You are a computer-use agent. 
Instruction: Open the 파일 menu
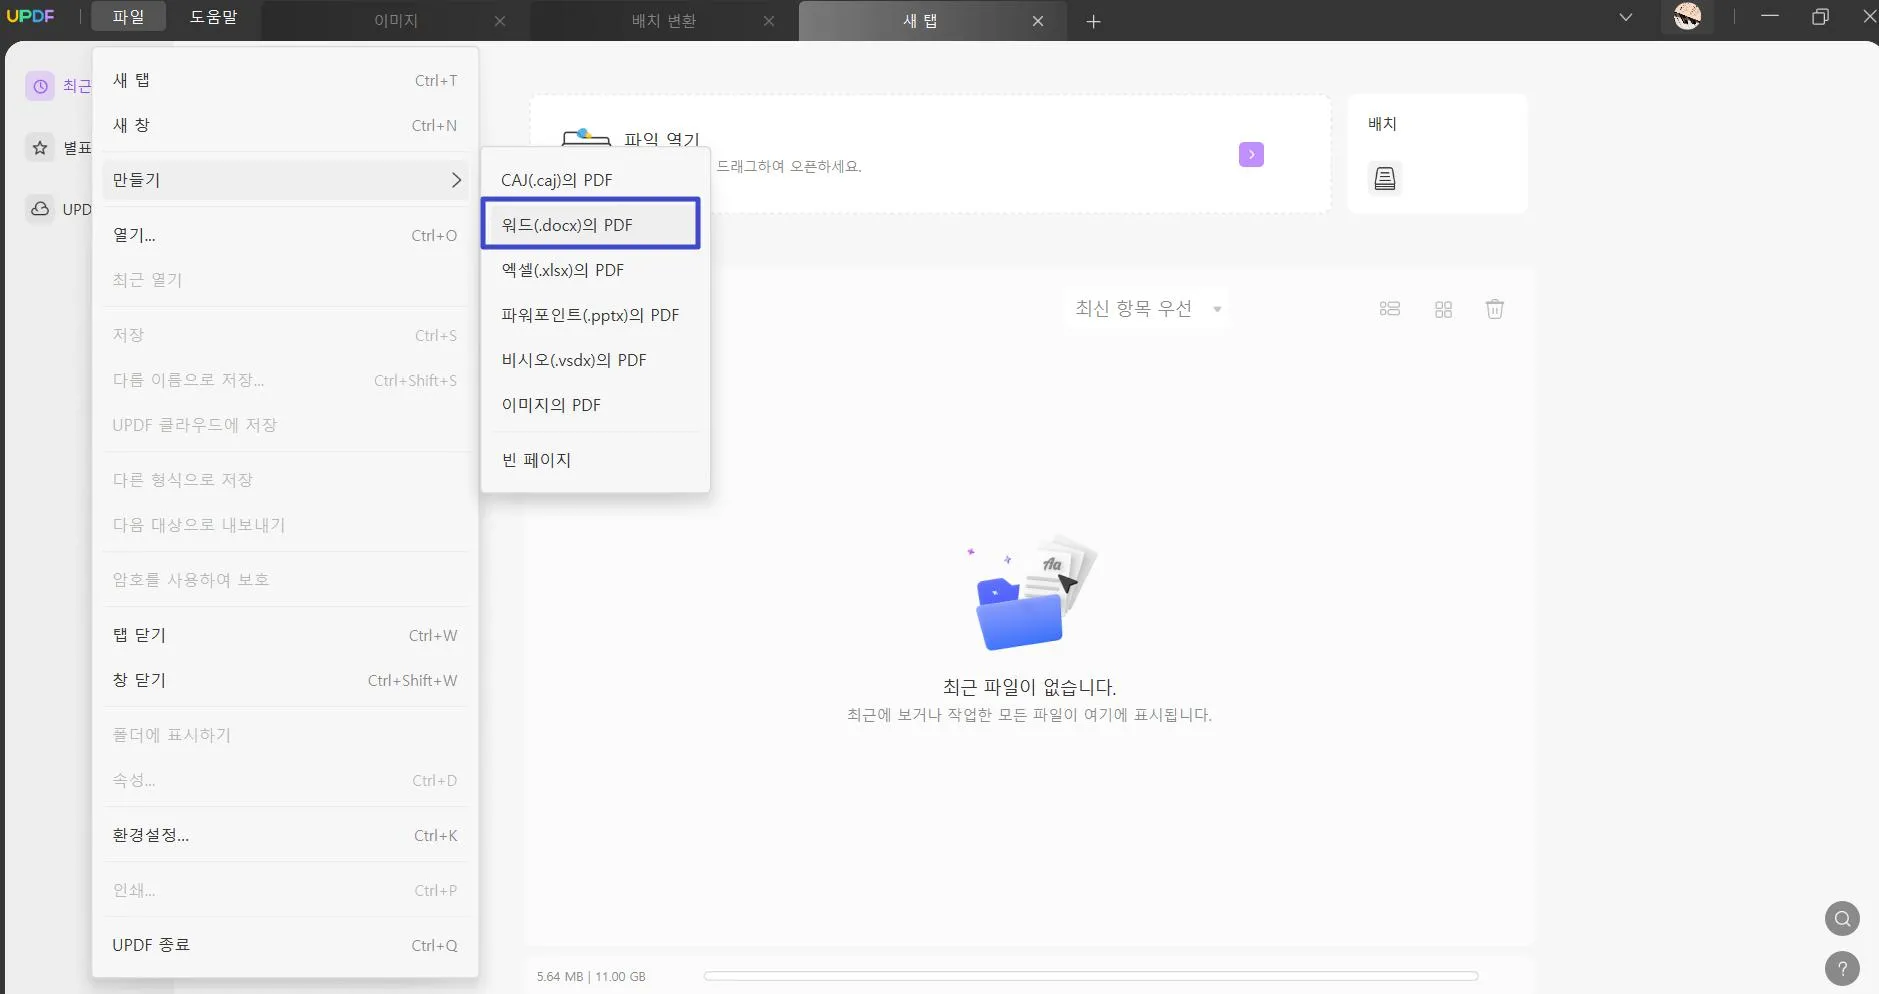click(x=128, y=17)
